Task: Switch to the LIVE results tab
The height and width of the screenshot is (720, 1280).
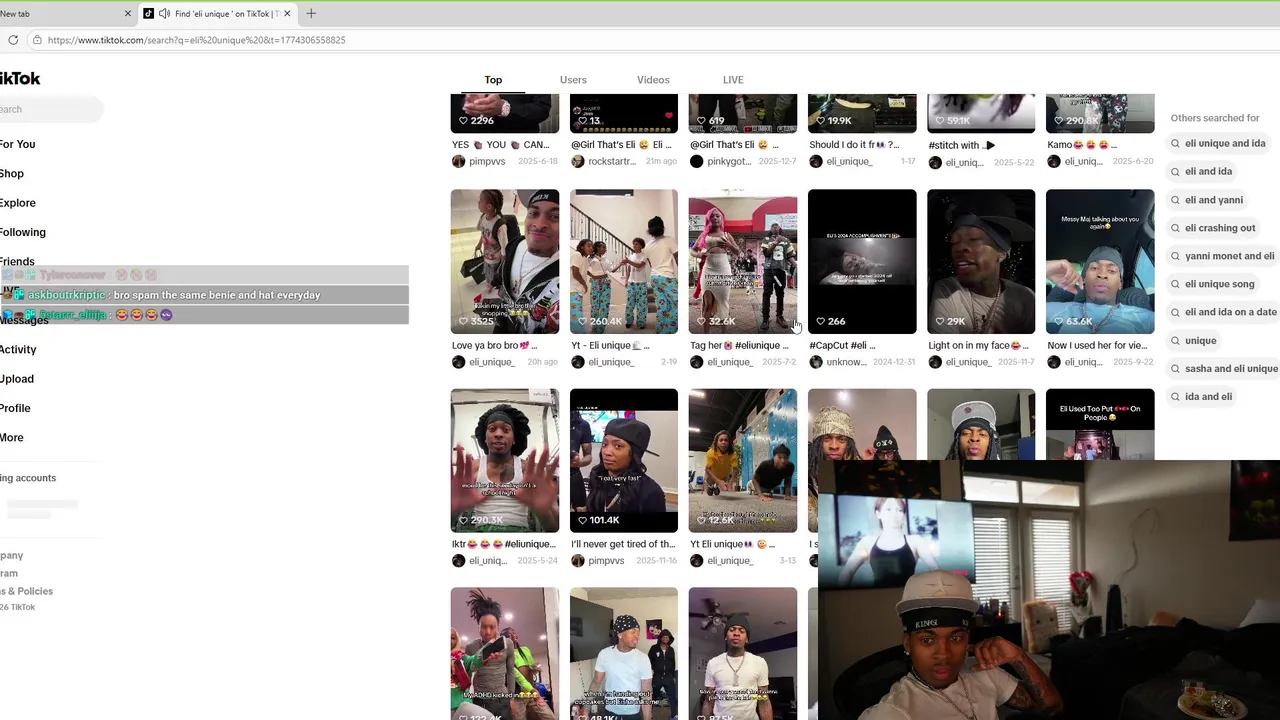Action: coord(733,80)
